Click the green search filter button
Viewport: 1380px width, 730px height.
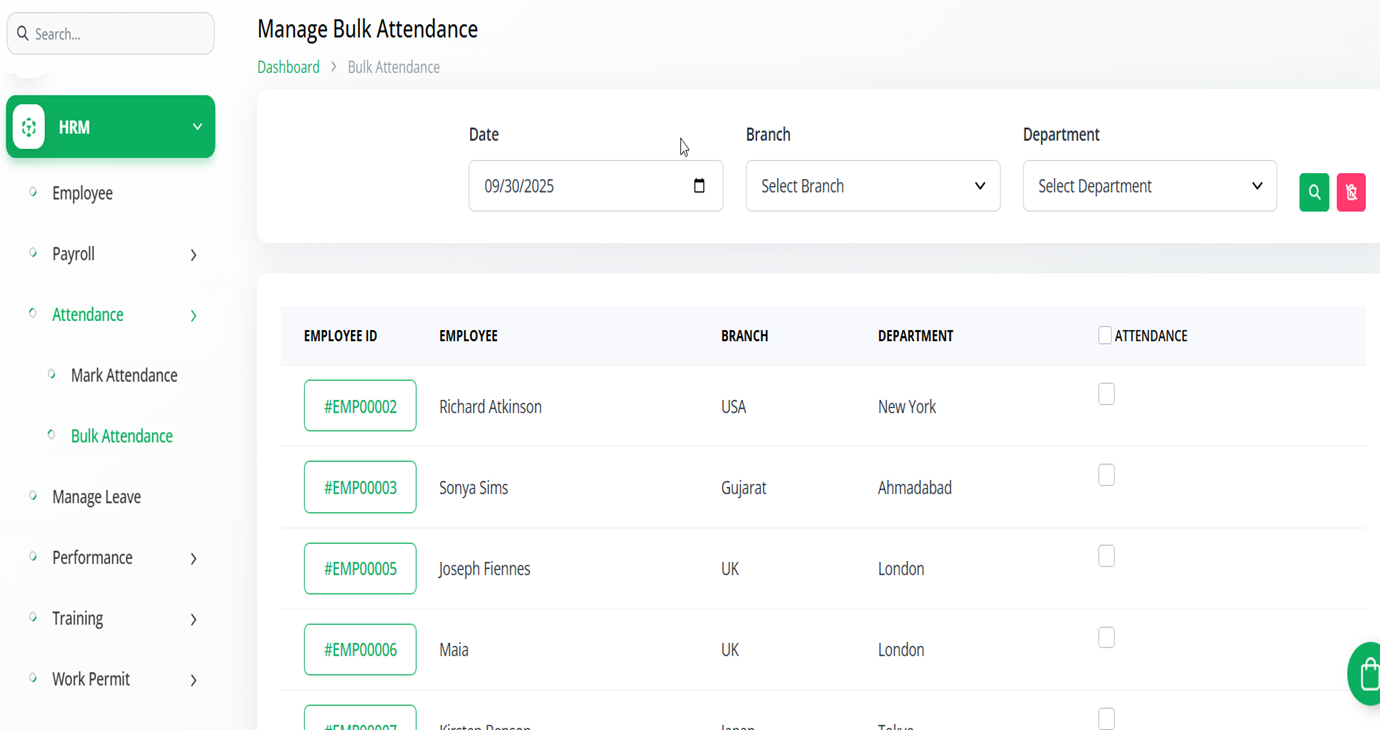coord(1314,192)
